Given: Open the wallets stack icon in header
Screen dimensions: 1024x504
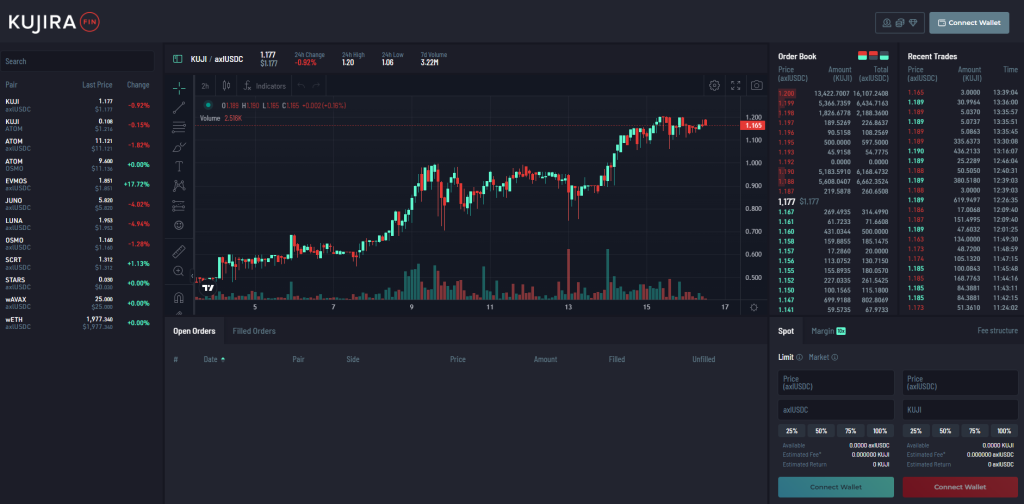Looking at the screenshot, I should pyautogui.click(x=900, y=23).
